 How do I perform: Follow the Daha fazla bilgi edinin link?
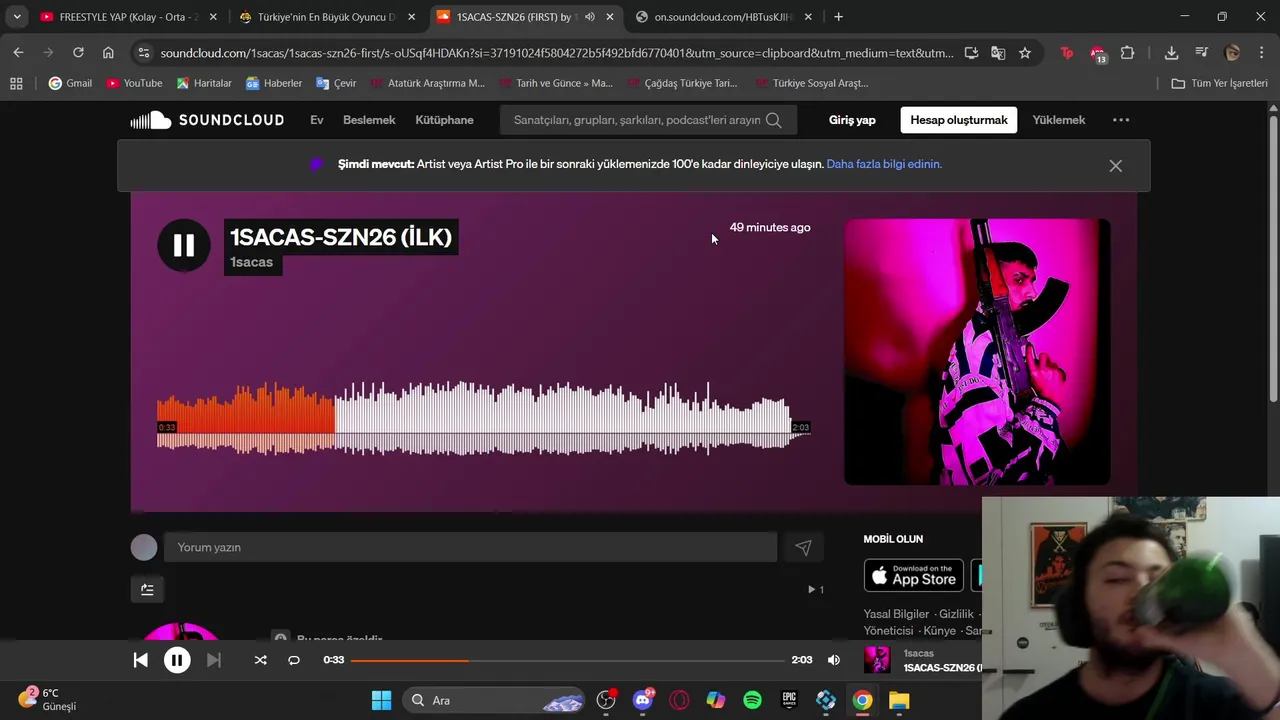pos(884,164)
